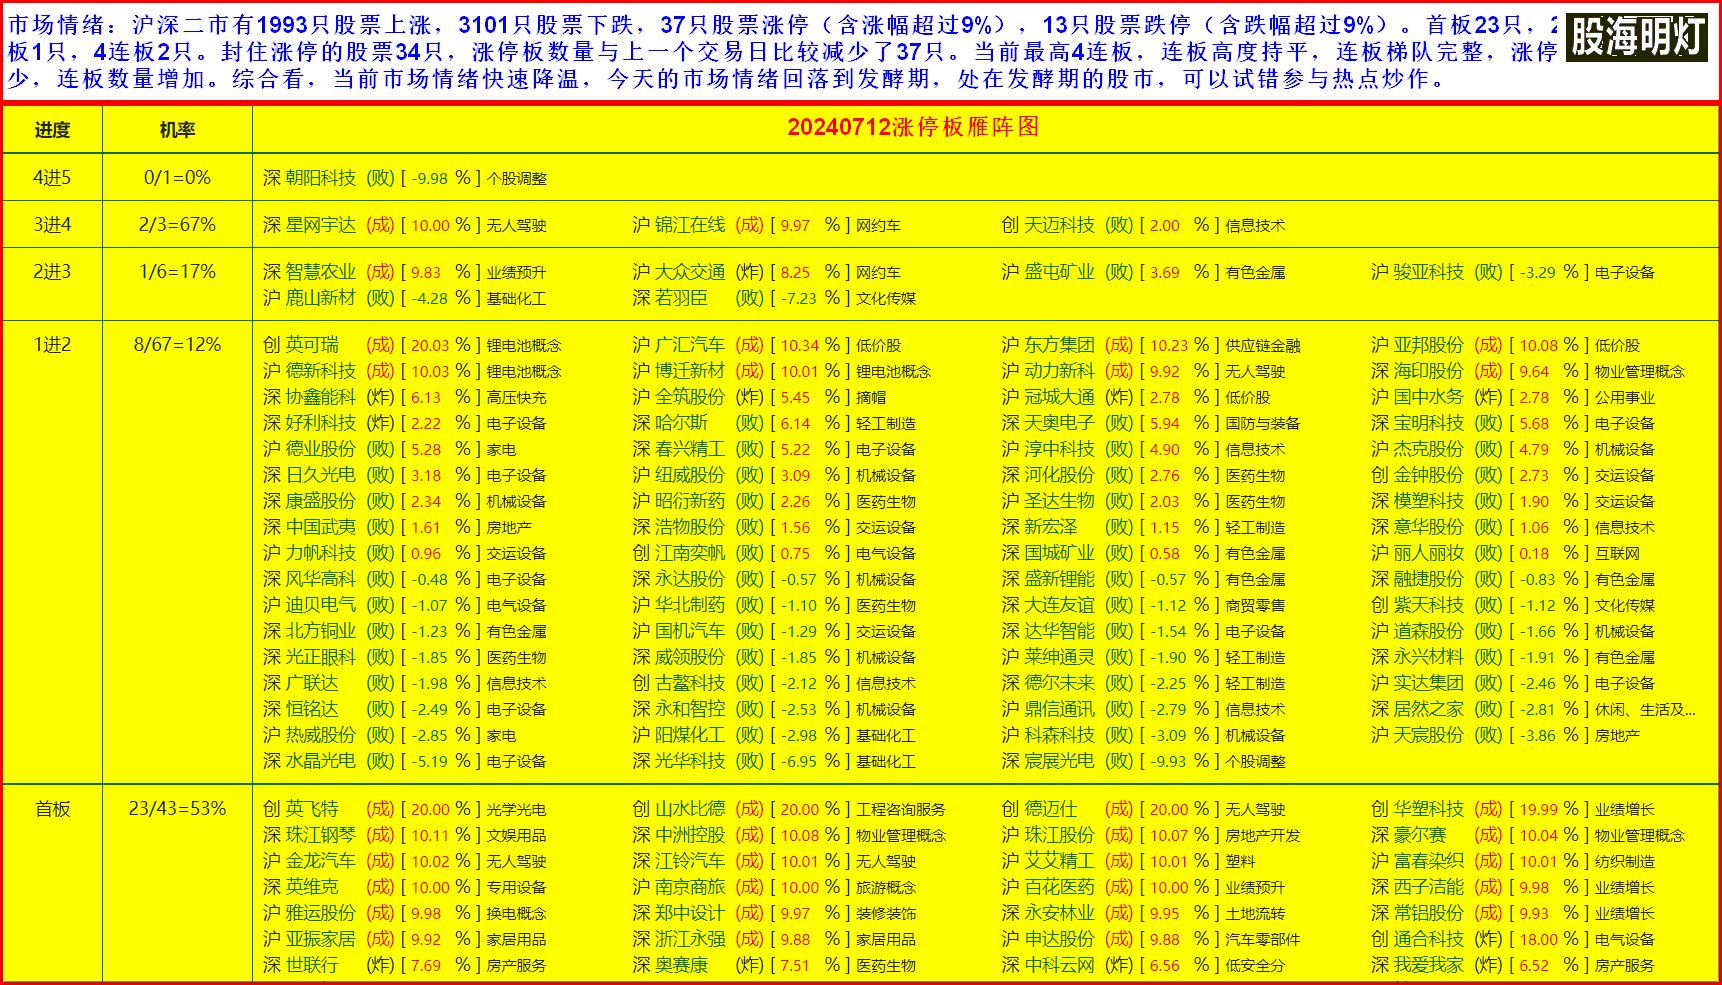Select stock 紫天科技
The width and height of the screenshot is (1722, 985).
(x=1429, y=605)
